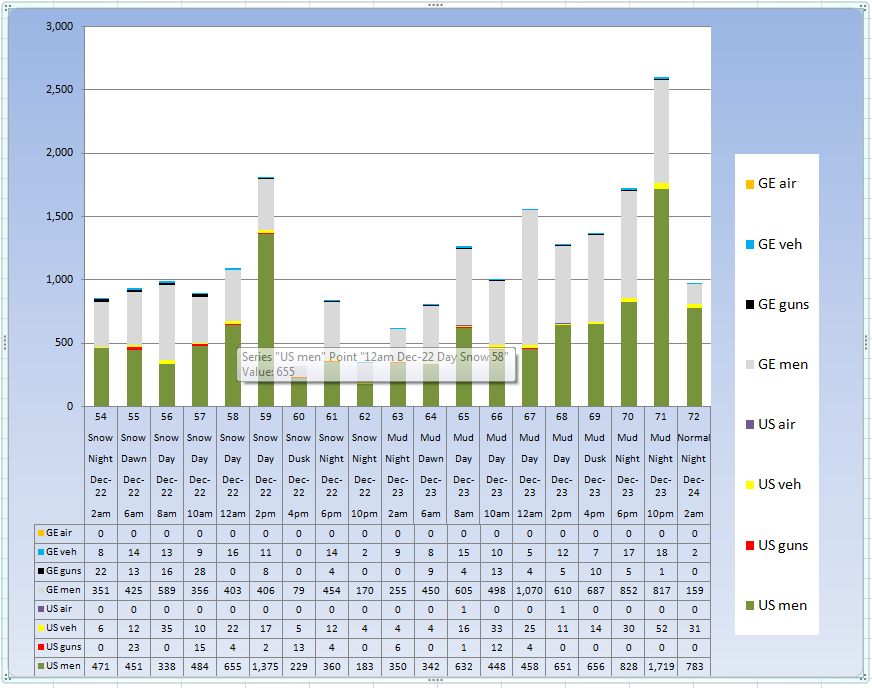Viewport: 872px width, 688px height.
Task: Click the 1,500 axis label
Action: tap(59, 216)
